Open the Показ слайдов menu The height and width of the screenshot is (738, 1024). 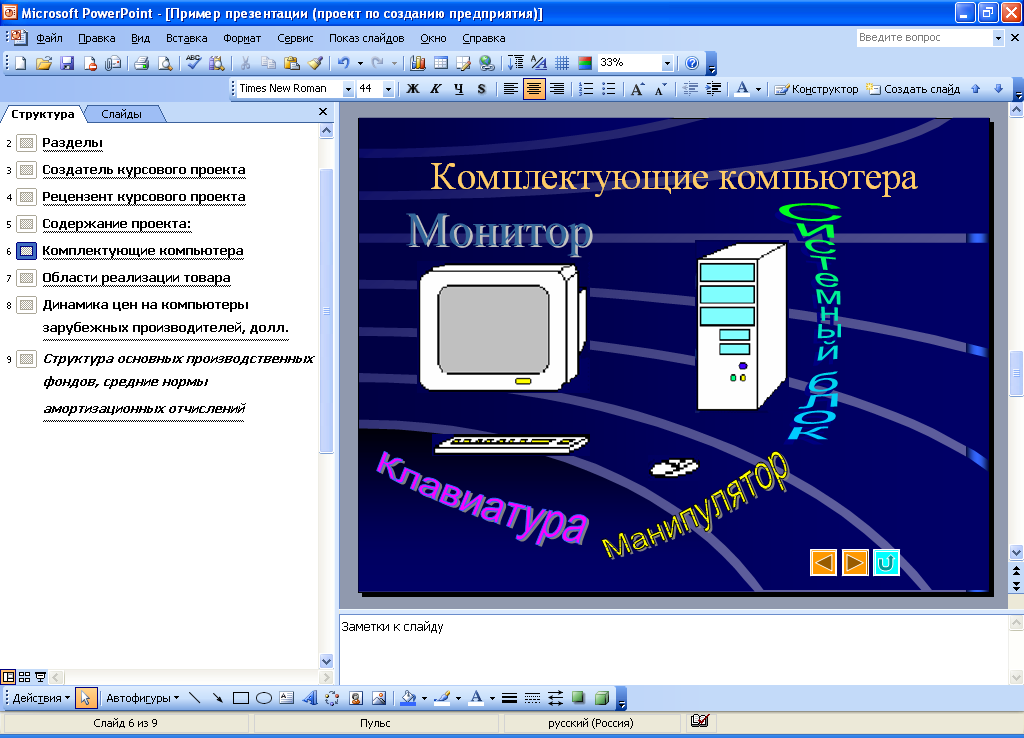click(x=366, y=38)
